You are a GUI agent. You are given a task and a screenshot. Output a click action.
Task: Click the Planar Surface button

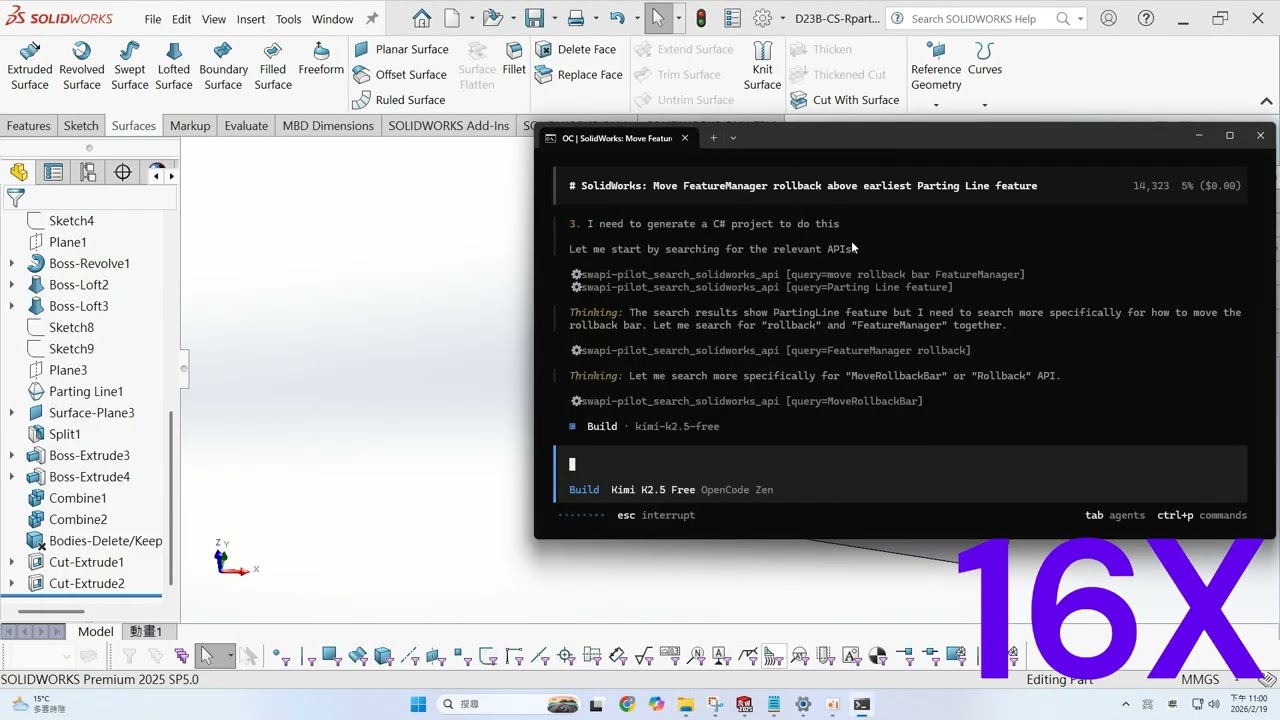tap(401, 49)
